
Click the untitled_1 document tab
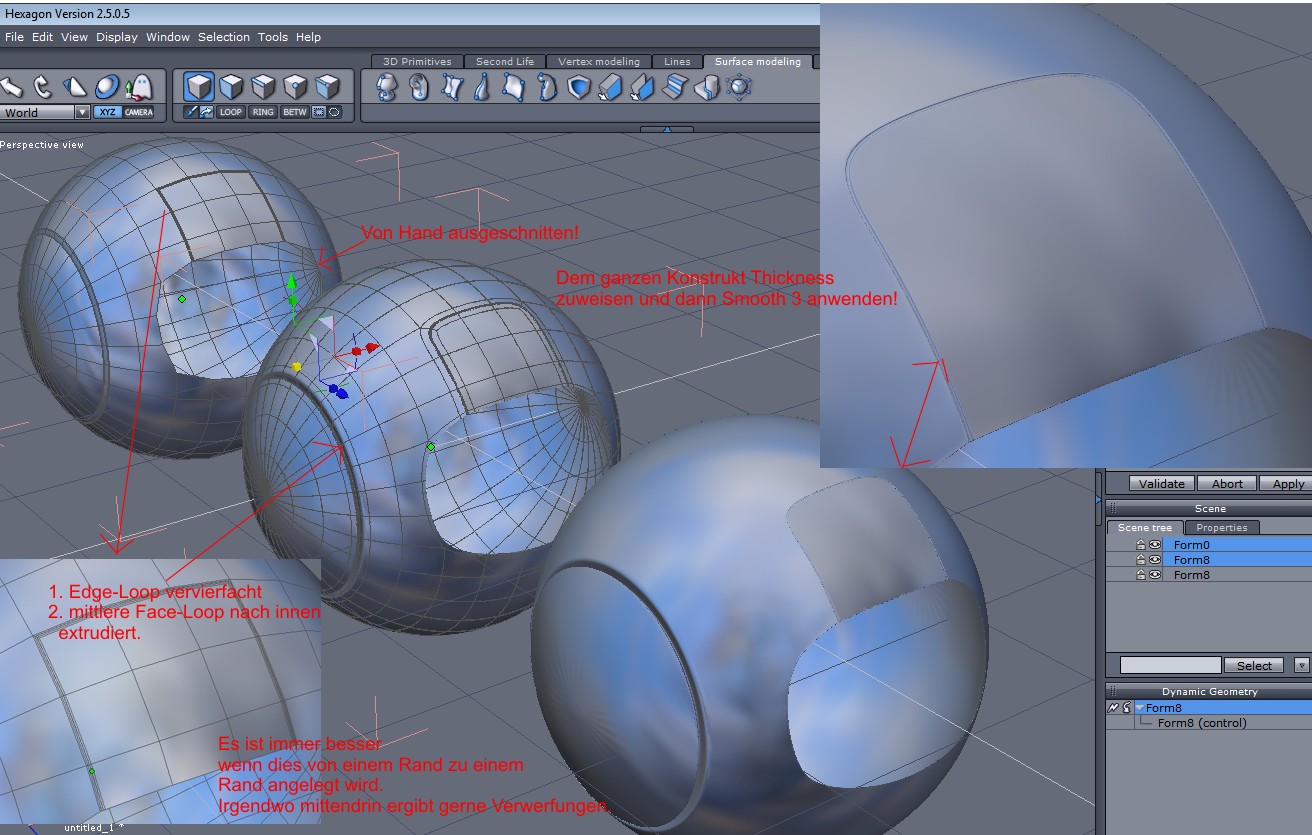(x=93, y=828)
